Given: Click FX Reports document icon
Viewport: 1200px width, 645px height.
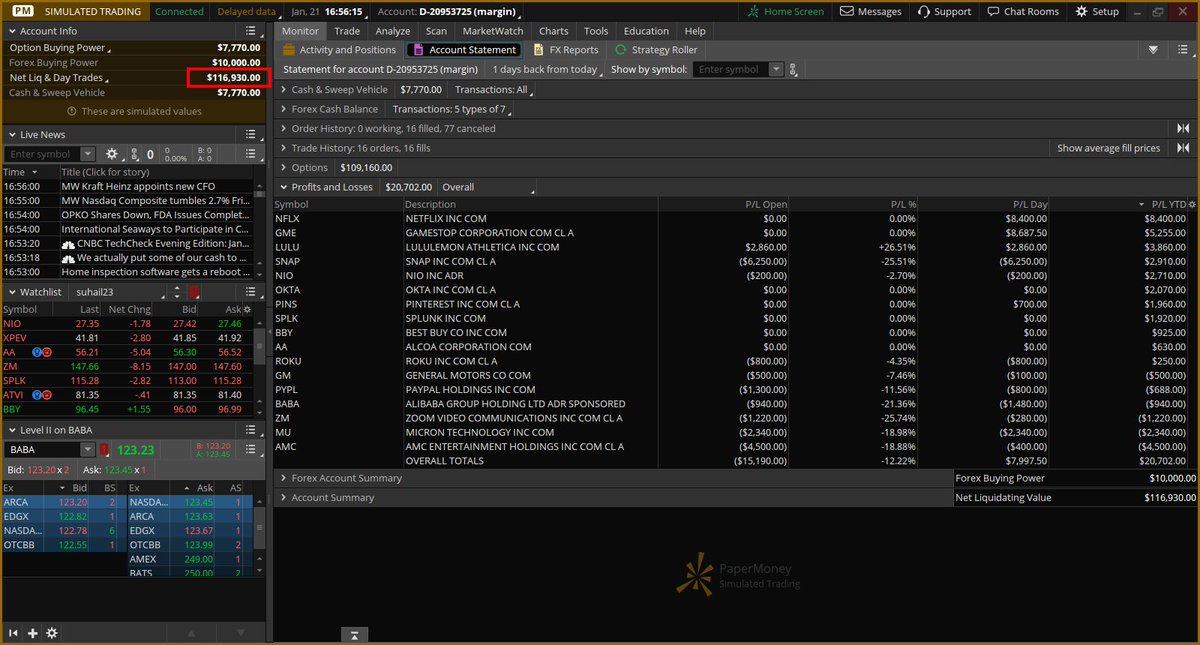Looking at the screenshot, I should 539,49.
